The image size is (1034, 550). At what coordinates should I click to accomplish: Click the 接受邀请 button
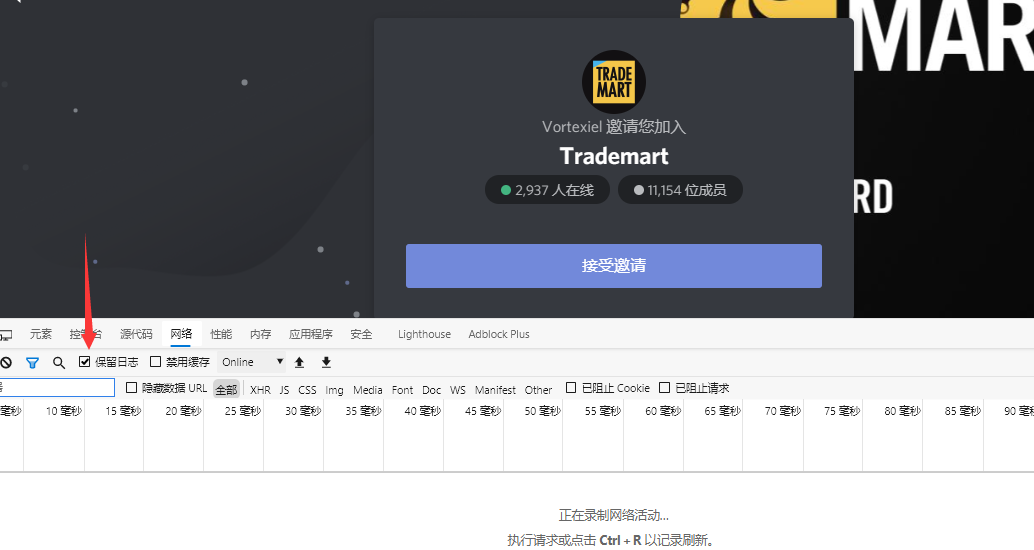tap(614, 266)
